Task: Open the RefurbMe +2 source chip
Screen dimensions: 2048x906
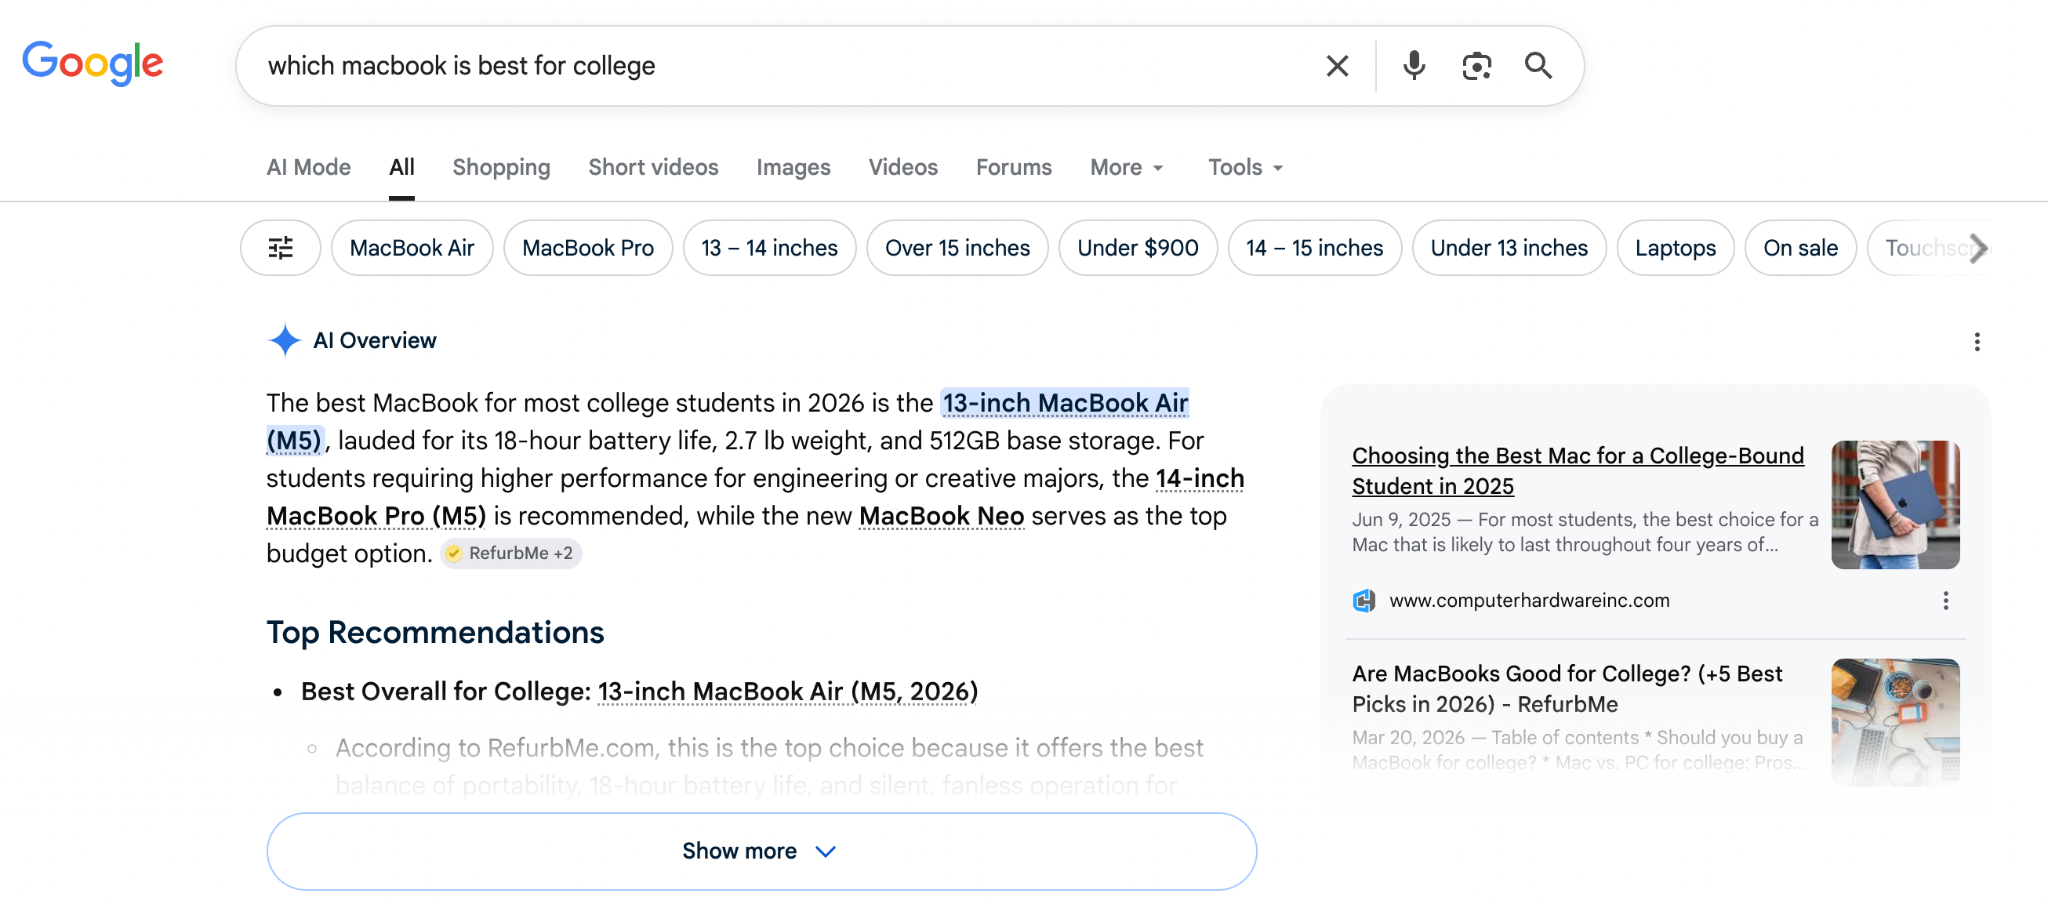Action: pos(511,553)
